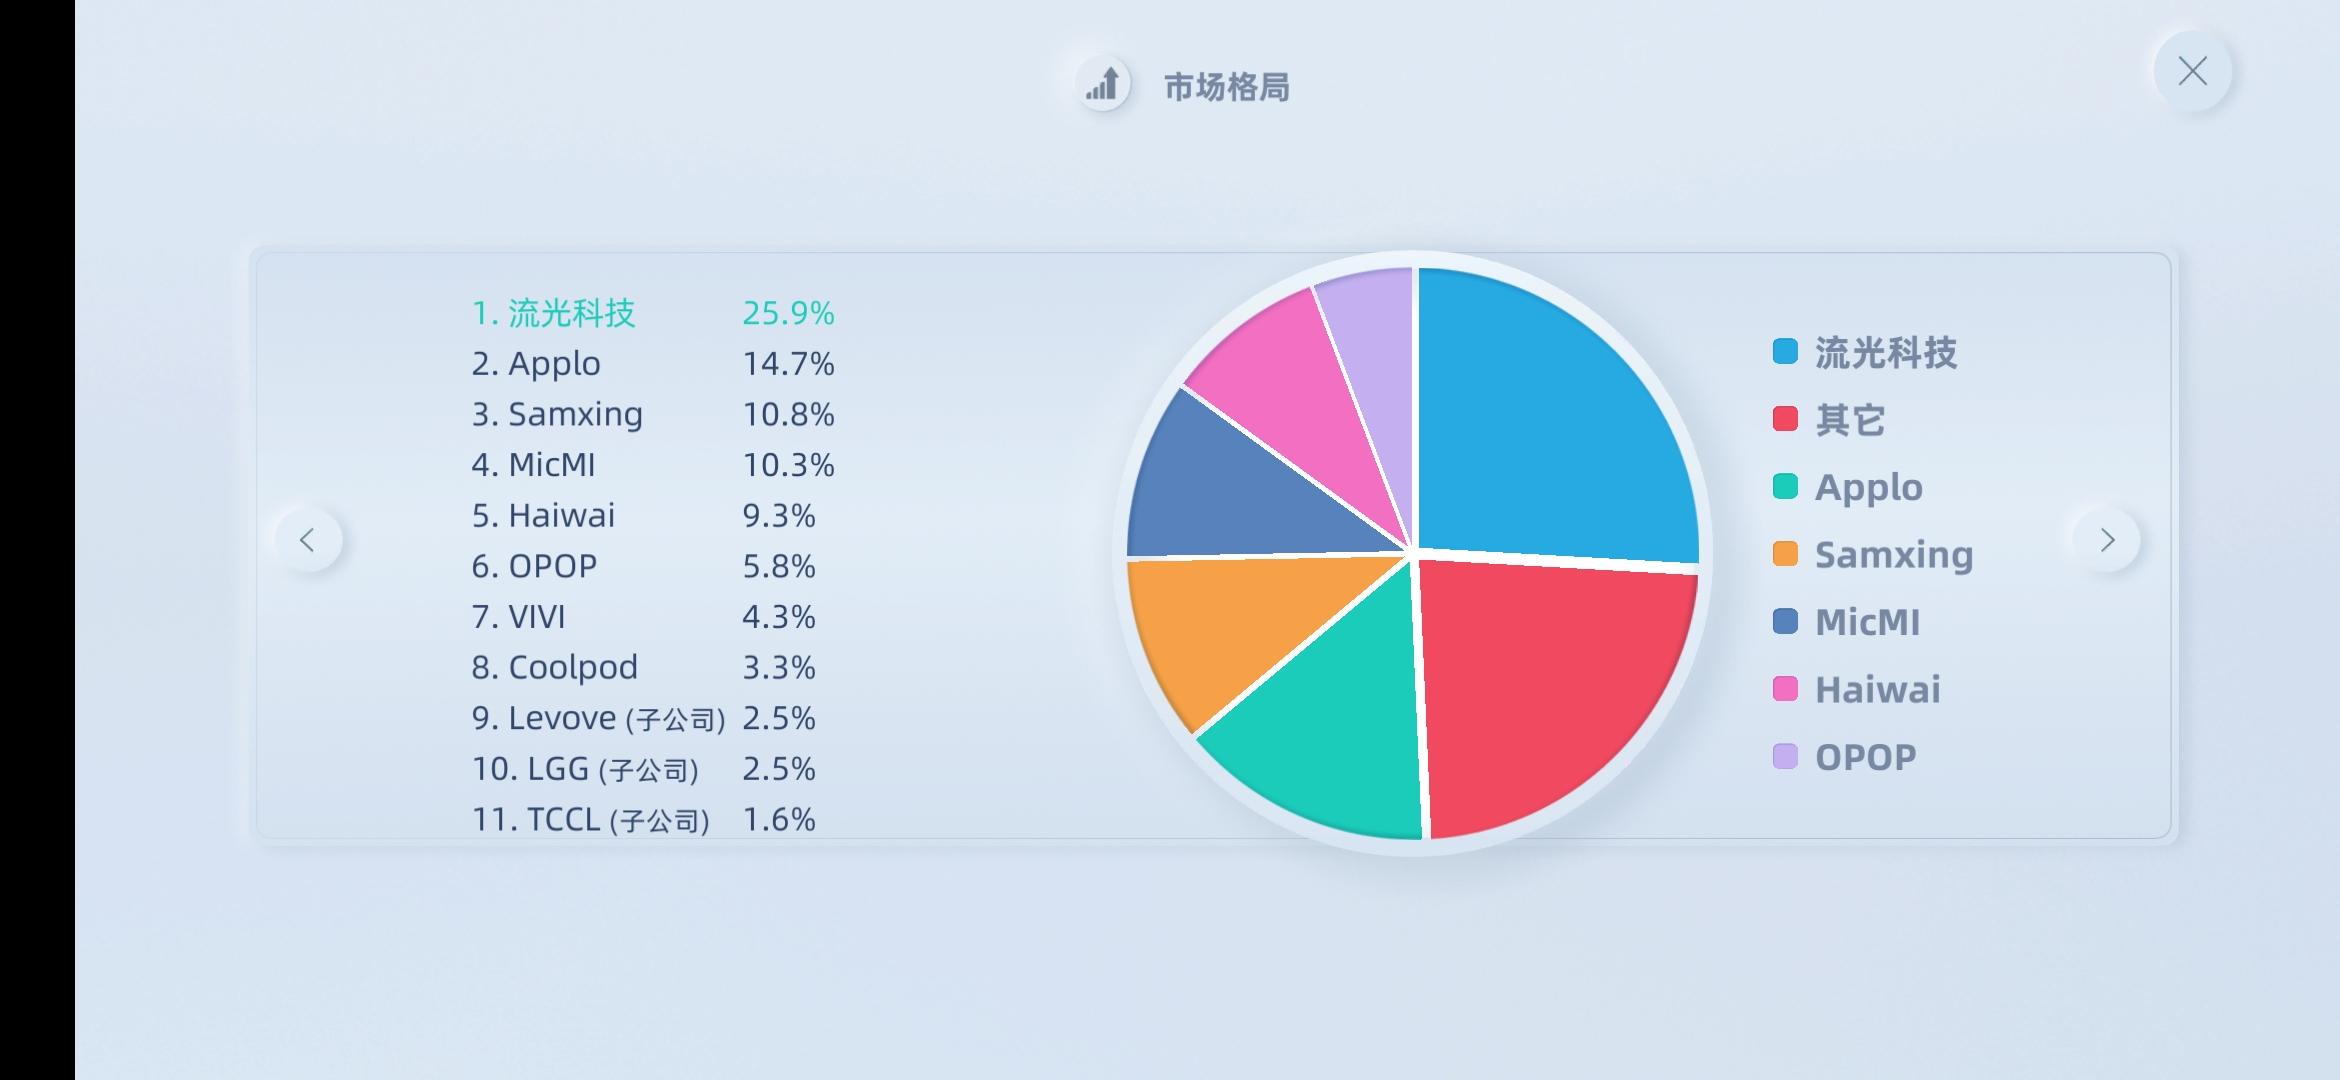Screen dimensions: 2340x1080
Task: Go to next page with right arrow
Action: (2107, 540)
